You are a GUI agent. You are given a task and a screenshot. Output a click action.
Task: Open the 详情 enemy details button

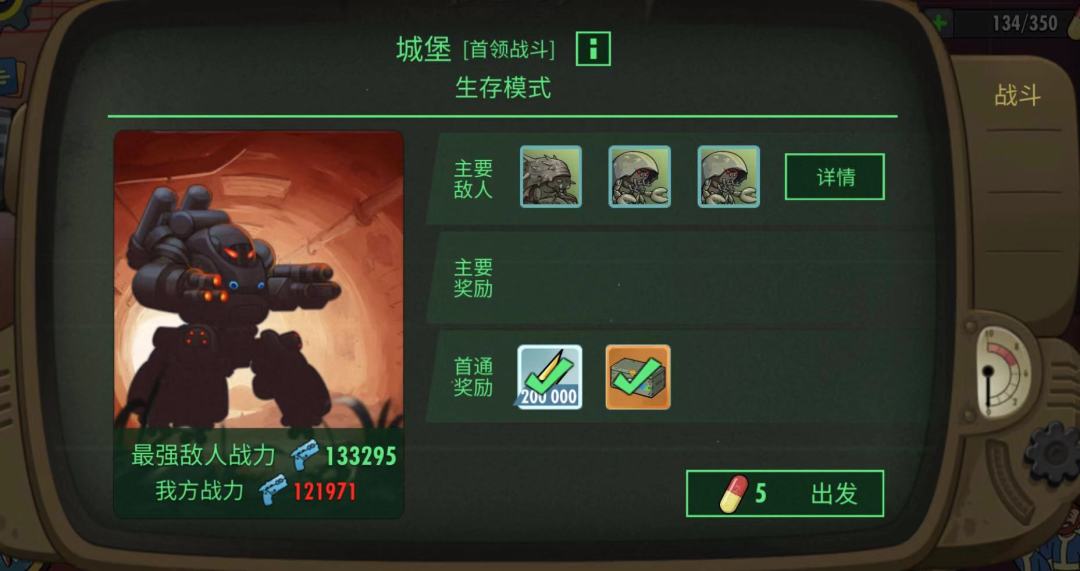pyautogui.click(x=835, y=177)
